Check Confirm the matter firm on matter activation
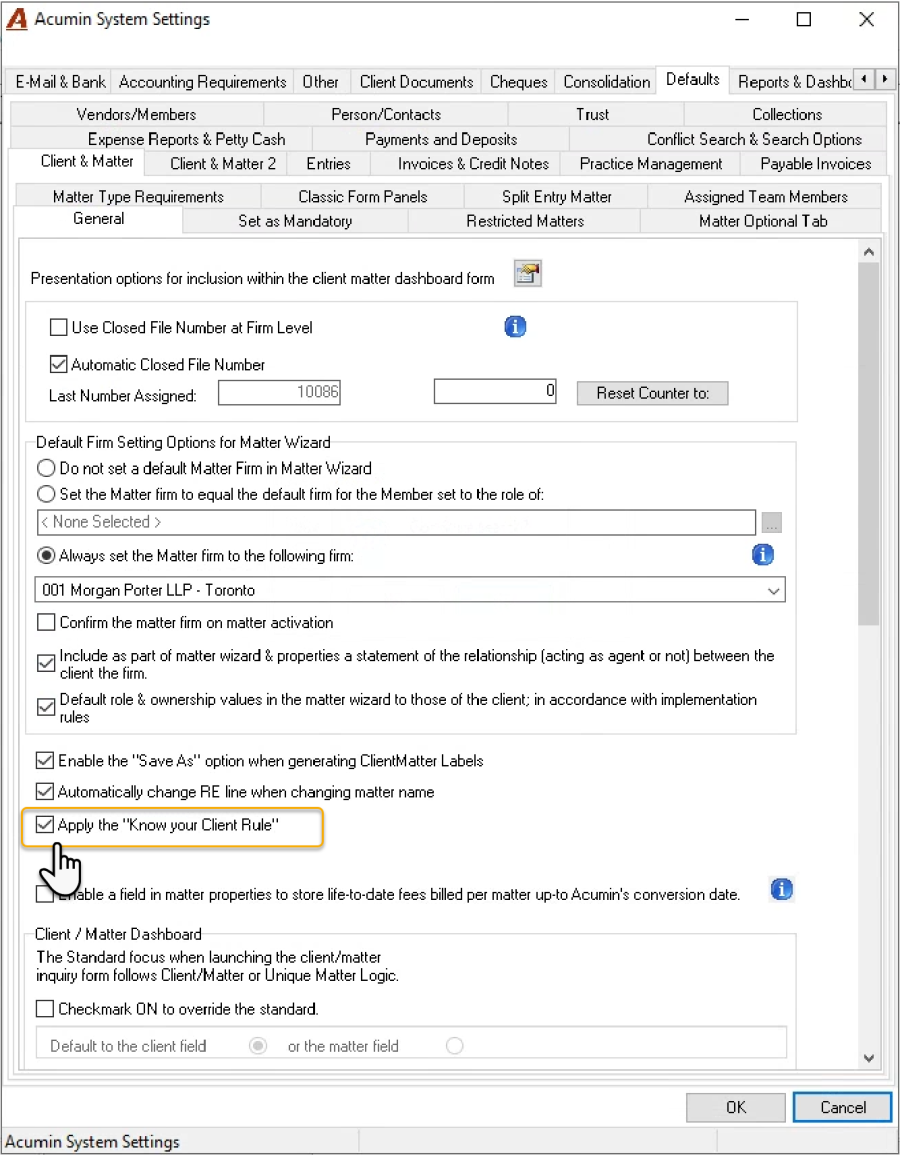The width and height of the screenshot is (900, 1155). [x=46, y=622]
